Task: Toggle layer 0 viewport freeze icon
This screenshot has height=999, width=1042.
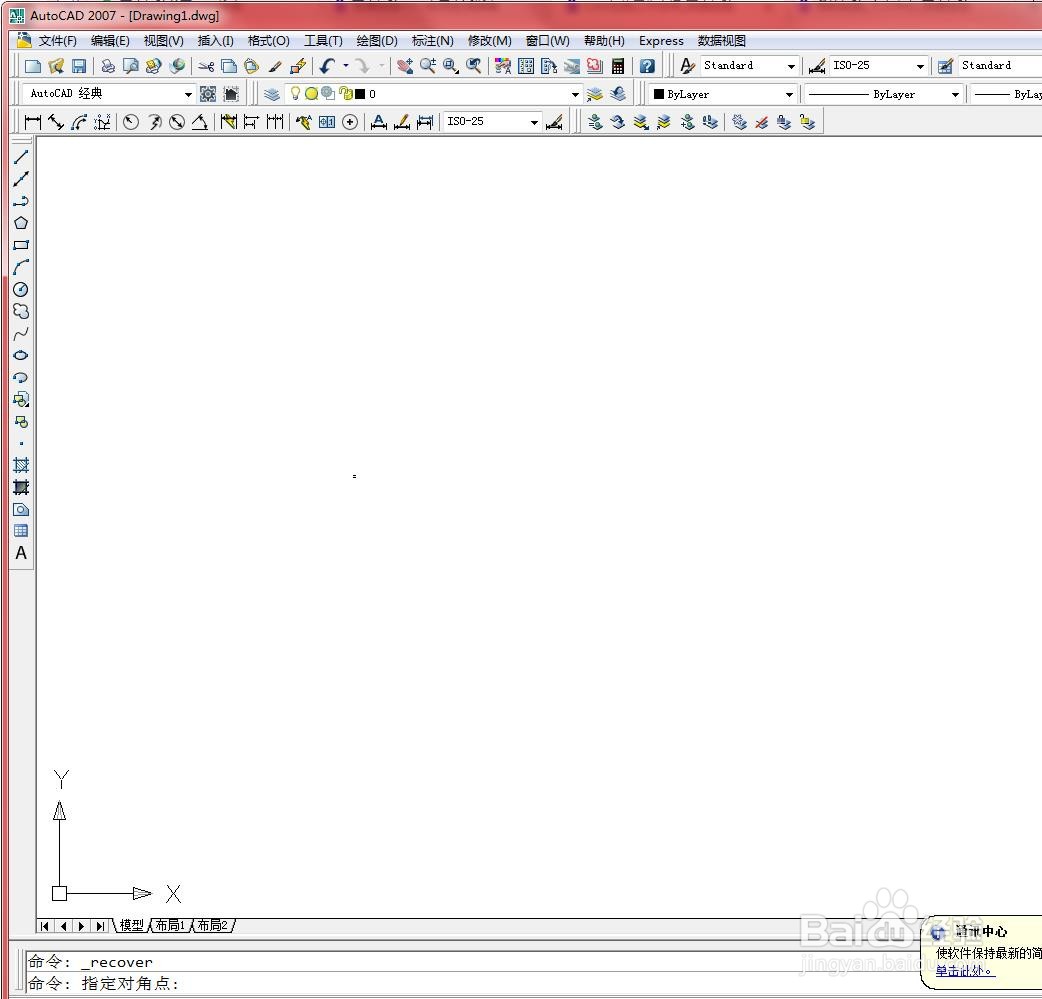Action: [x=328, y=93]
